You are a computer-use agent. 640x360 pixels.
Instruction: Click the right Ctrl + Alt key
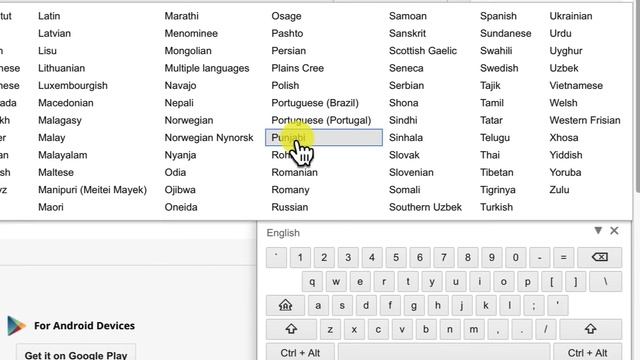[x=587, y=353]
